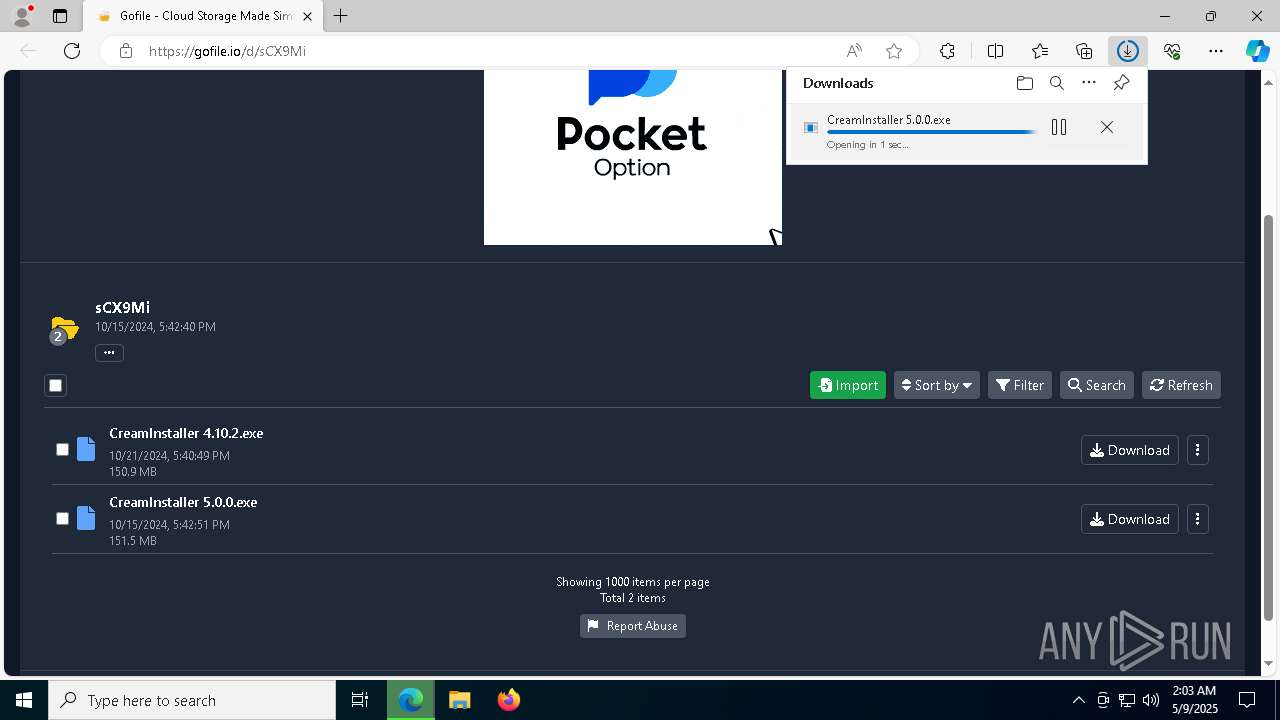Check the CreamInstaller 5.0.0.exe checkbox
This screenshot has width=1280, height=720.
point(62,519)
